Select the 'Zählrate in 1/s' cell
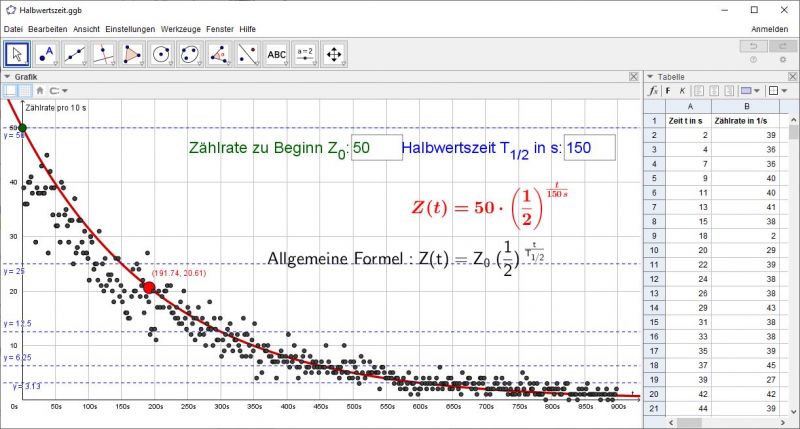This screenshot has height=429, width=800. [x=745, y=120]
